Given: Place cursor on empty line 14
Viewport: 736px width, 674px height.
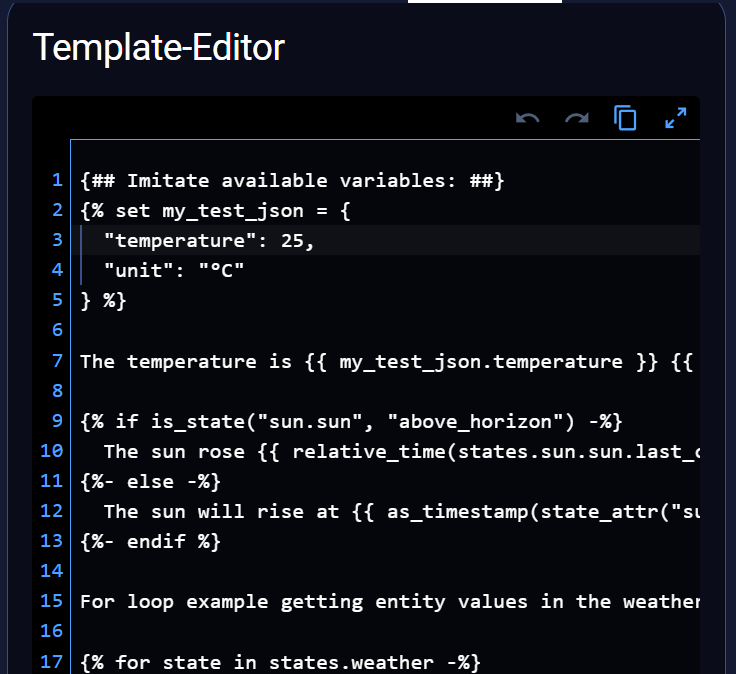Looking at the screenshot, I should tap(385, 572).
